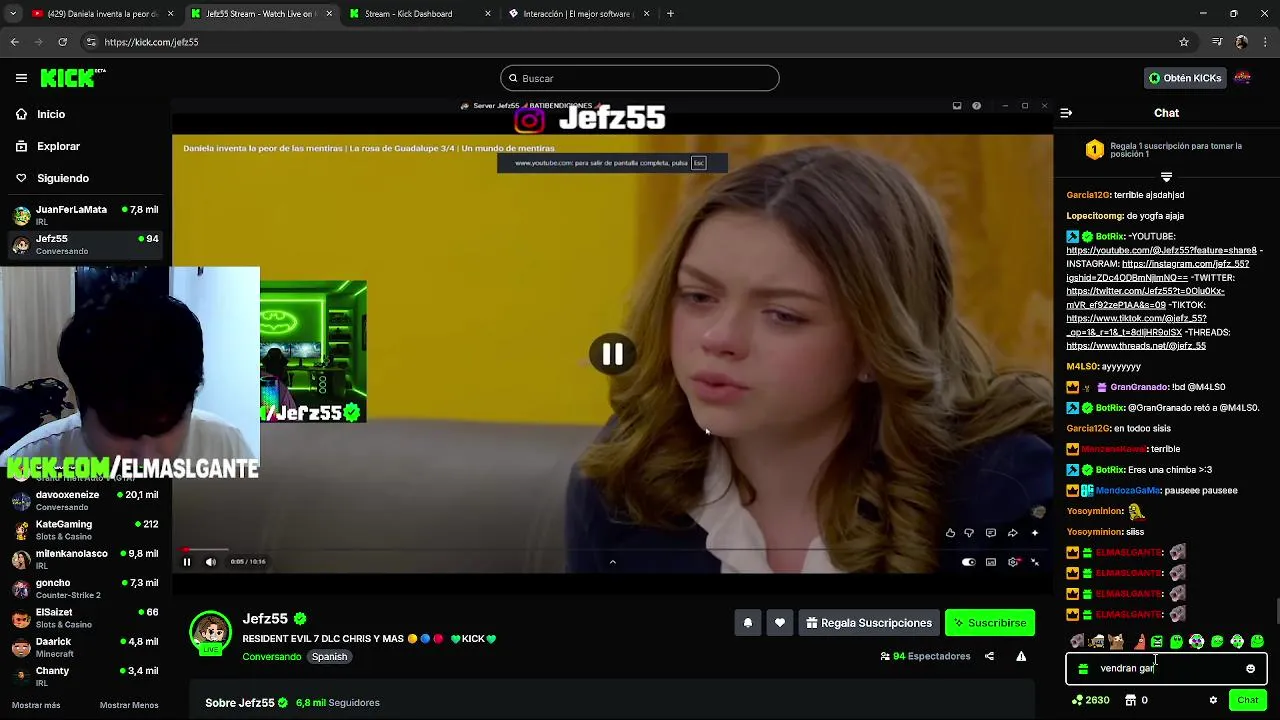This screenshot has width=1280, height=720.
Task: Click the KICK logo
Action: click(x=72, y=78)
